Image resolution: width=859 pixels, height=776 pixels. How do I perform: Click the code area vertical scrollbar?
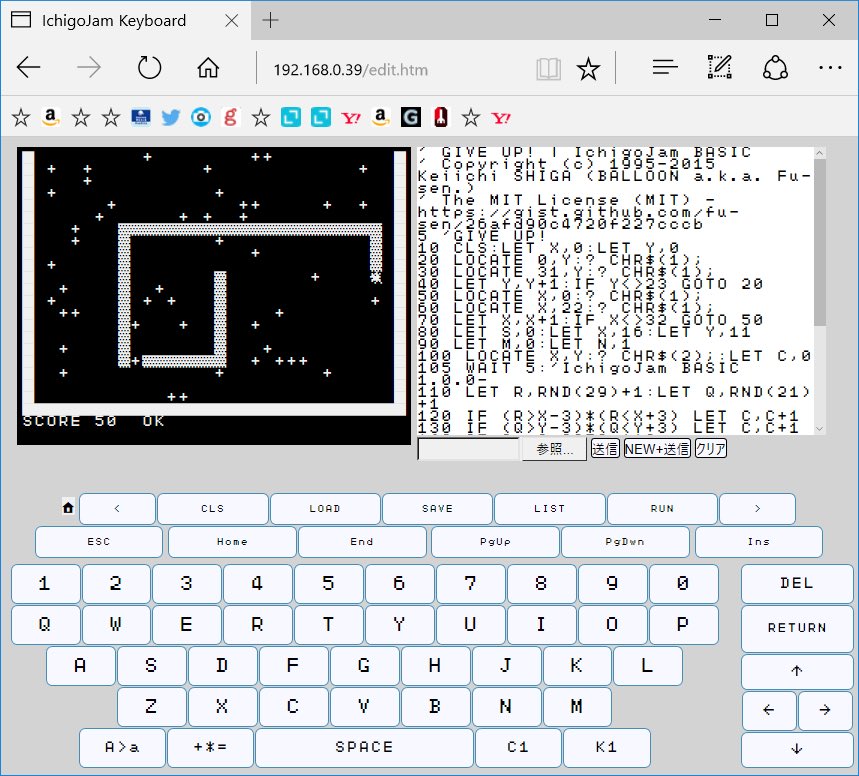(820, 290)
